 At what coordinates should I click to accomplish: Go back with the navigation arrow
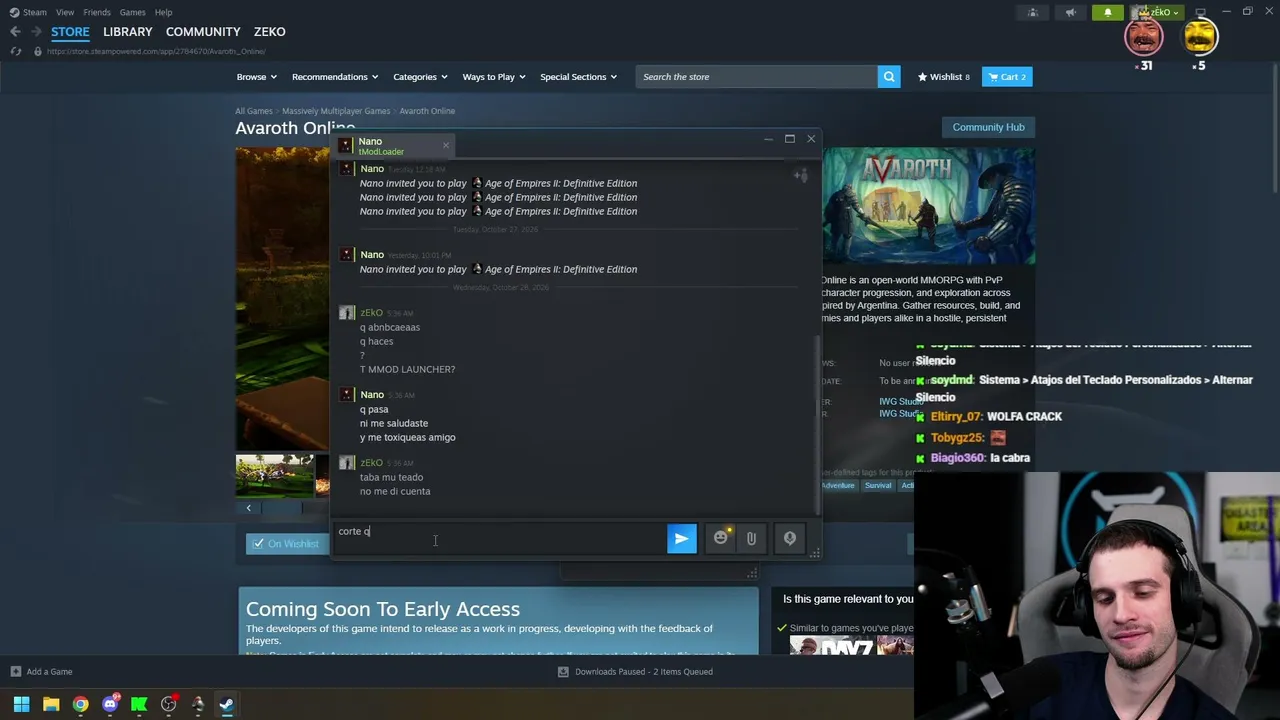pos(15,32)
